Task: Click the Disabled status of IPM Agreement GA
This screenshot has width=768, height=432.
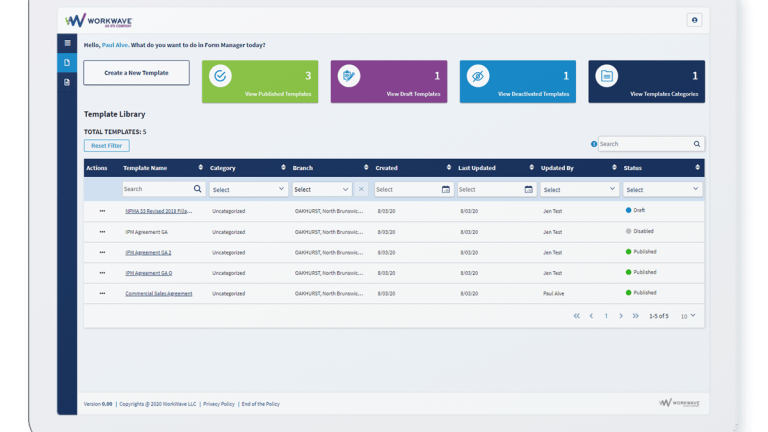Action: point(640,231)
